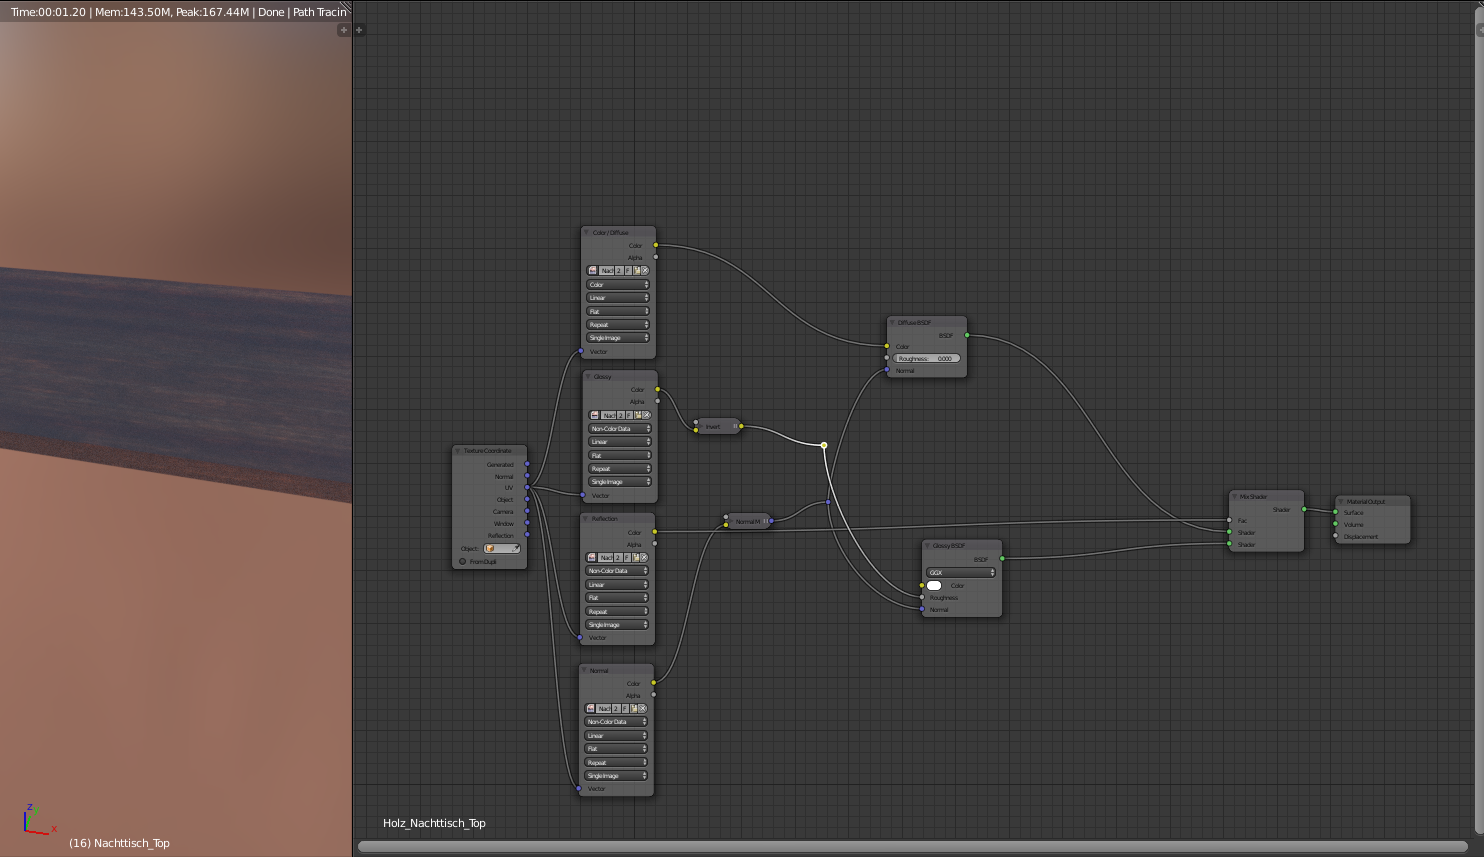The height and width of the screenshot is (857, 1484).
Task: Toggle fake user F in Normal texture node
Action: 626,708
